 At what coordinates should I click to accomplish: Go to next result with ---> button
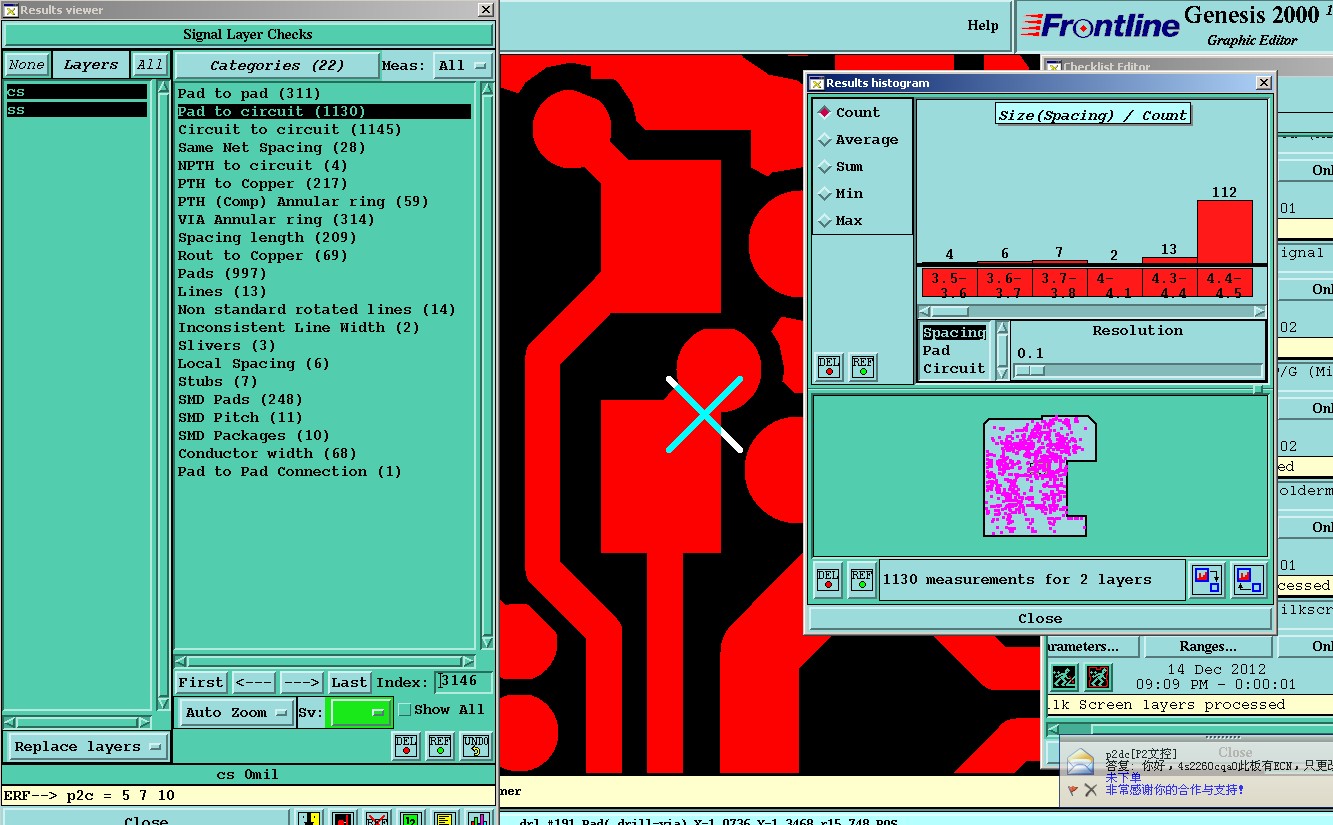(x=301, y=682)
